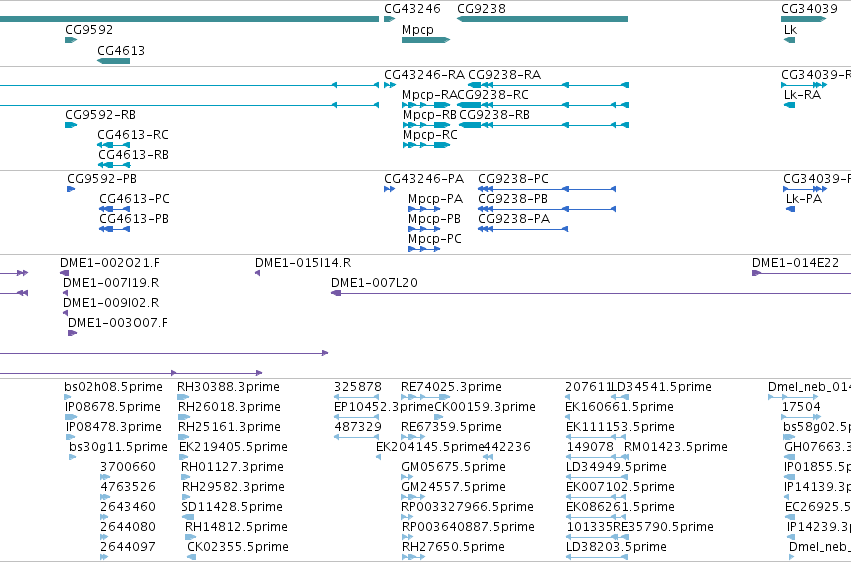Select the CG4613-RB transcript label
The height and width of the screenshot is (562, 851).
pos(134,155)
